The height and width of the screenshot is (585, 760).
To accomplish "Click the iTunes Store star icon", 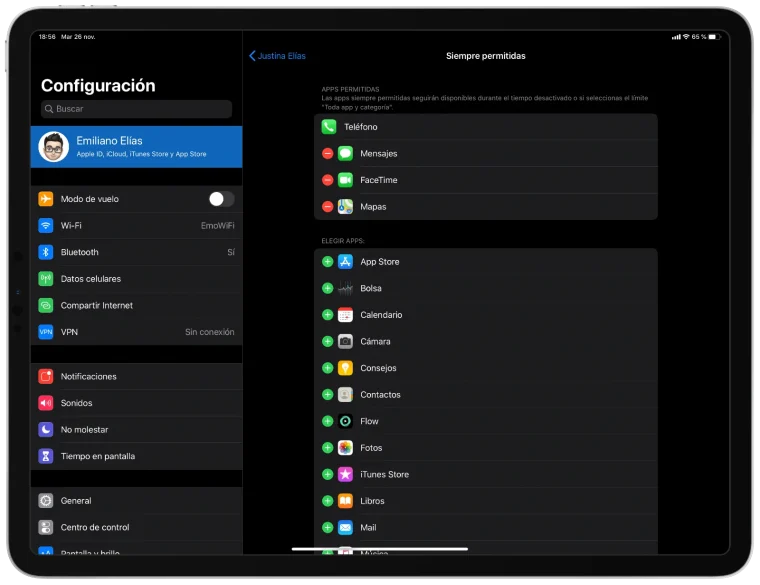I will pyautogui.click(x=345, y=474).
